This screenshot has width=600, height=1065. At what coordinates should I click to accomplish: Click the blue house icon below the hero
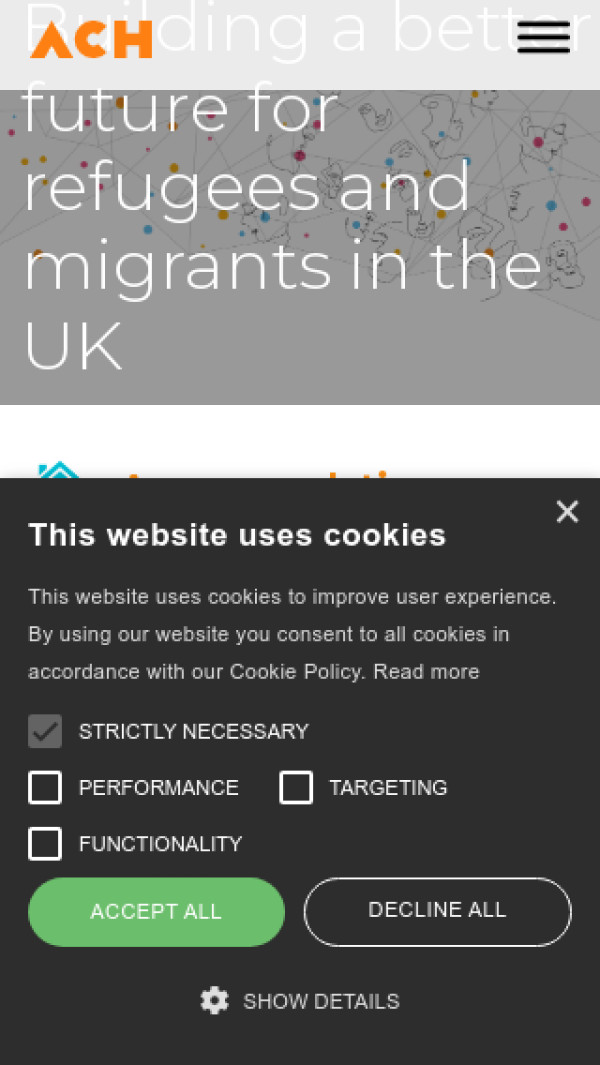tap(58, 470)
